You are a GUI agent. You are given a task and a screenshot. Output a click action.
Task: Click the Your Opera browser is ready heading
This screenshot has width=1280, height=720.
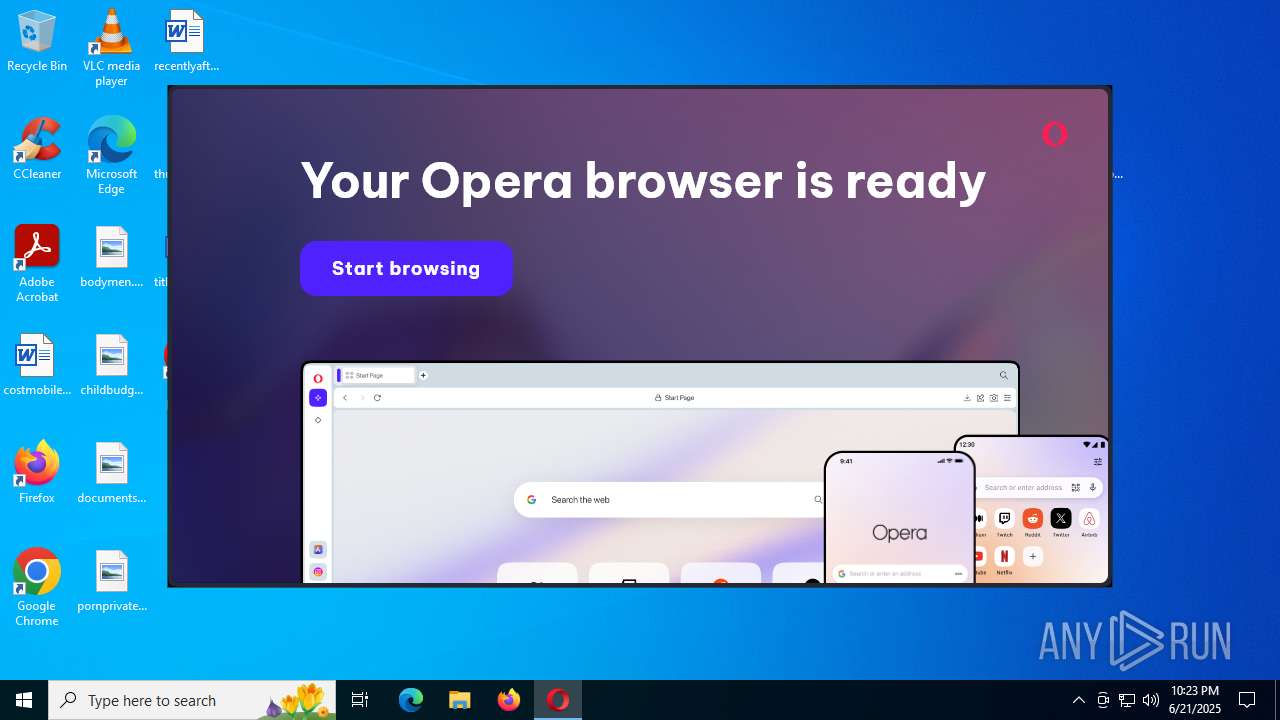pos(643,180)
